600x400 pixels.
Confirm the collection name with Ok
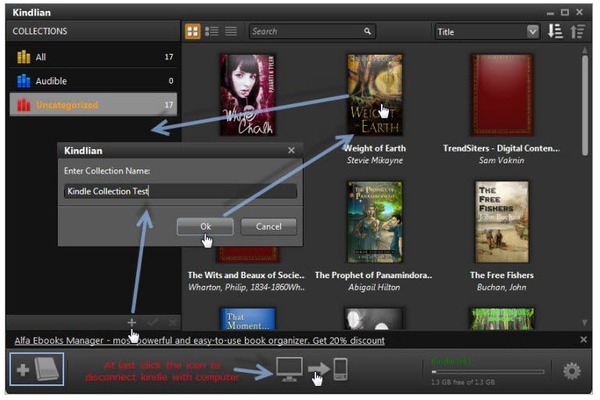tap(205, 227)
